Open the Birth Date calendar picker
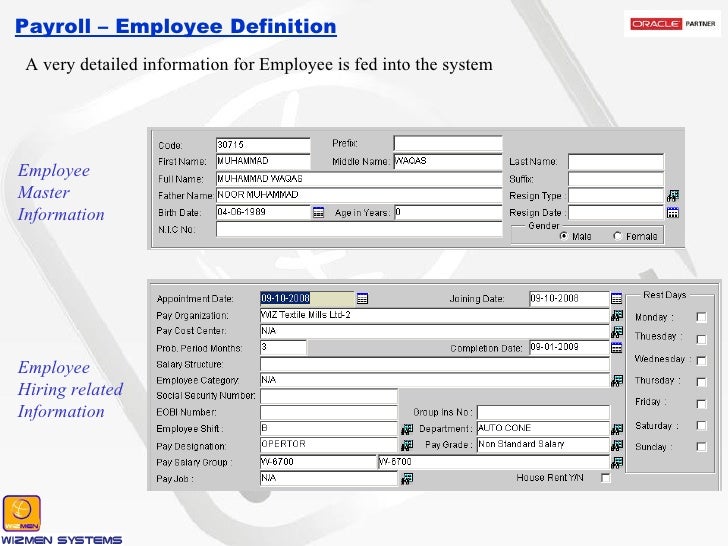The width and height of the screenshot is (728, 546). click(x=318, y=213)
